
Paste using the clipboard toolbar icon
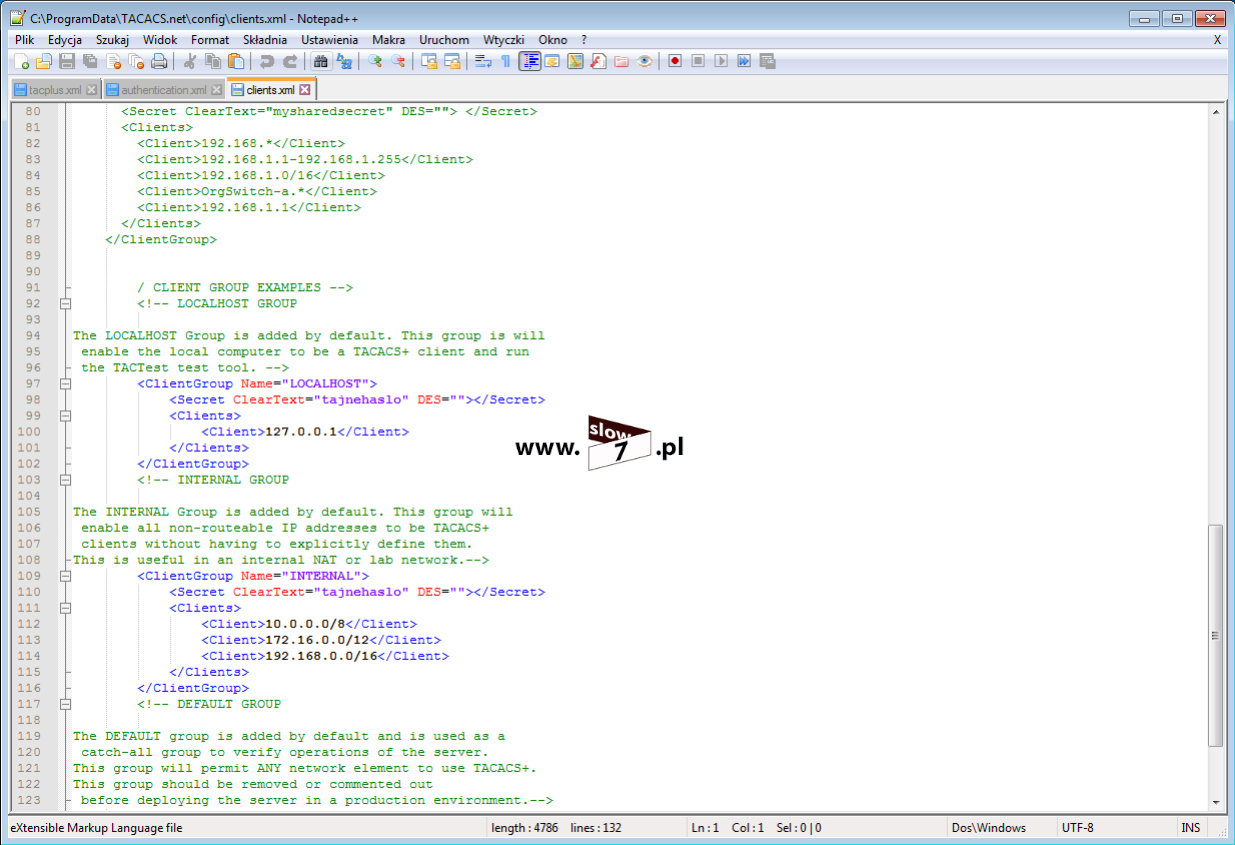click(236, 61)
